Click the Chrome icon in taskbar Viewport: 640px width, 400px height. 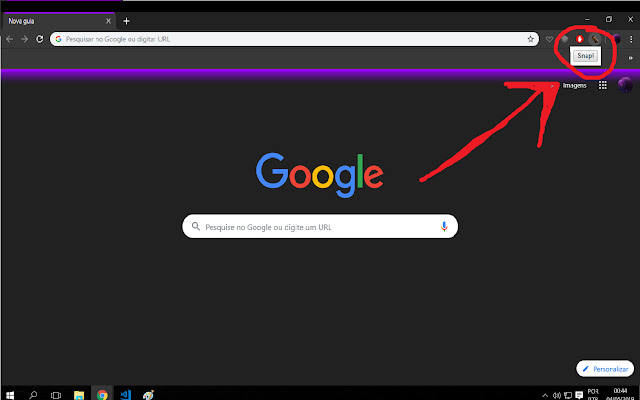(102, 395)
